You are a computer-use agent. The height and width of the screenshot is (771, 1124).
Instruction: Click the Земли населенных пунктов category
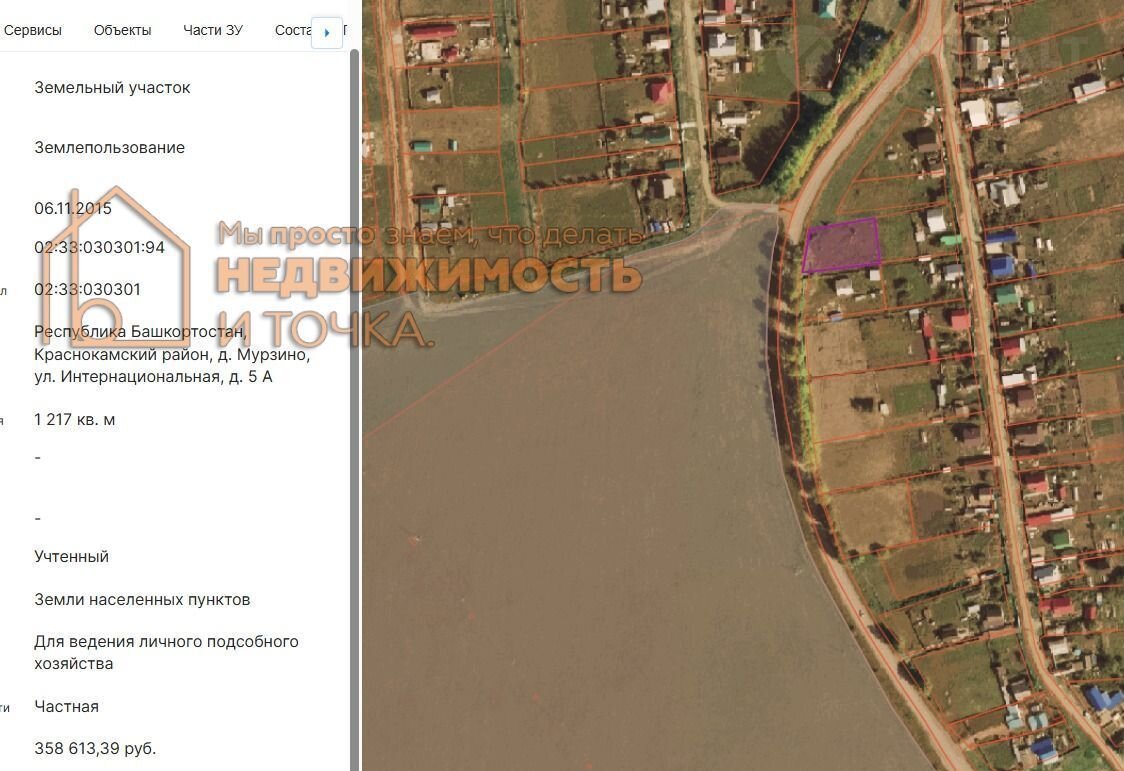pyautogui.click(x=142, y=599)
